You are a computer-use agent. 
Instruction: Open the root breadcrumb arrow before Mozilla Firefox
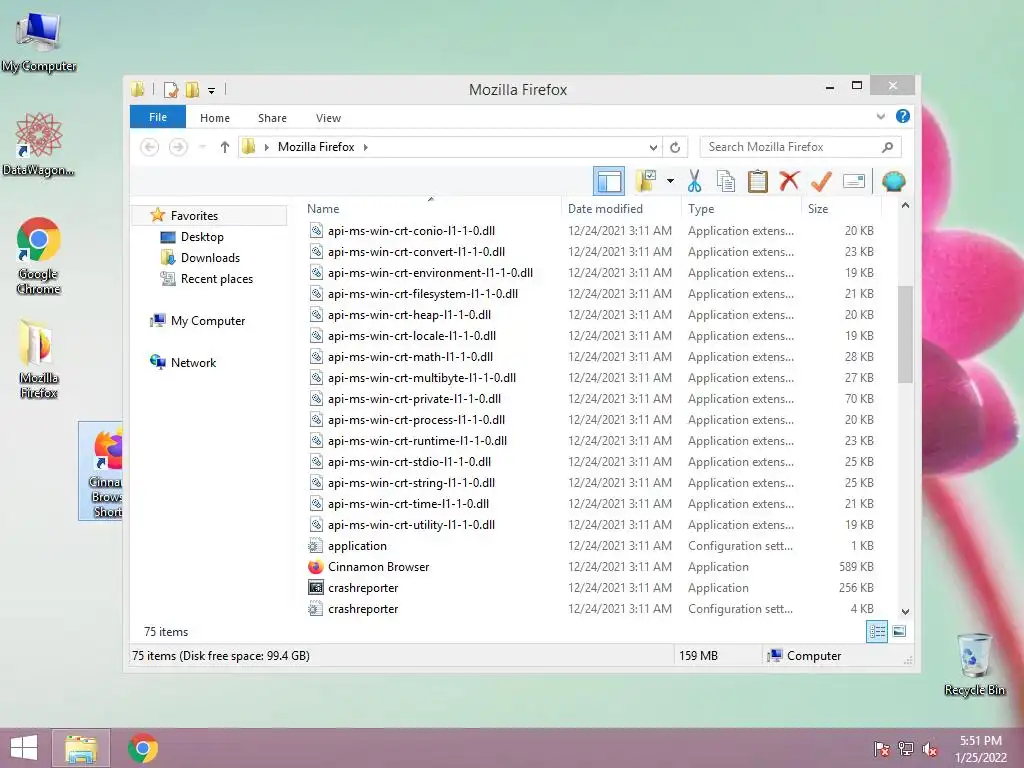click(266, 147)
